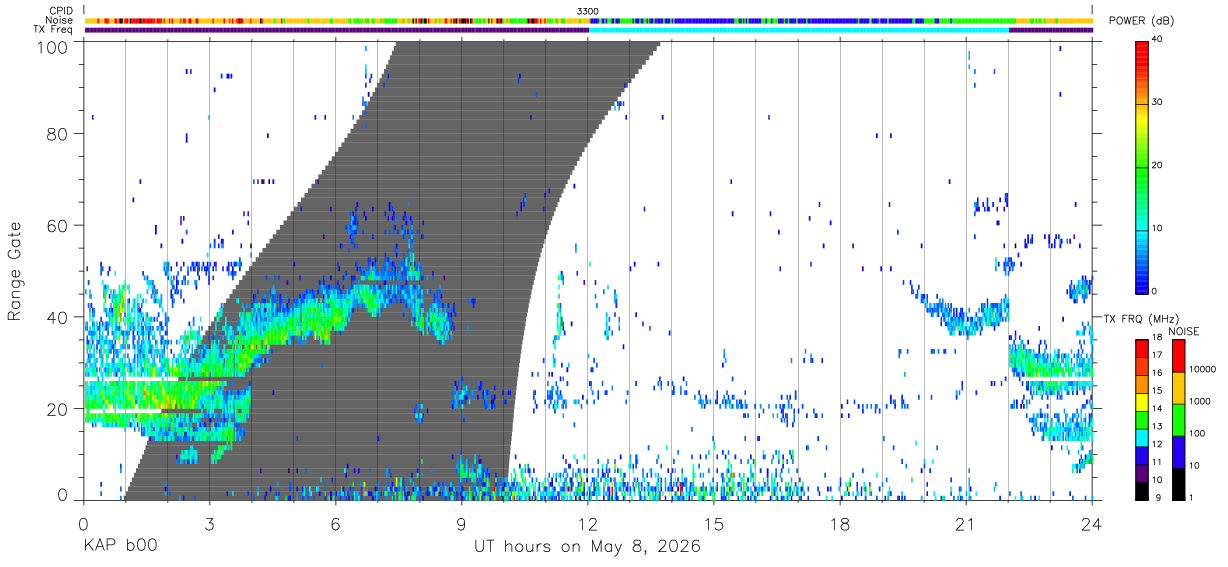Viewport: 1228px width, 567px height.
Task: Click the 40 label on POWER colorbar
Action: 1159,40
